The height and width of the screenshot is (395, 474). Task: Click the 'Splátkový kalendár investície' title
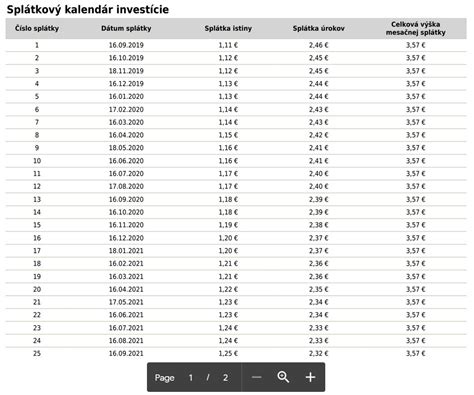click(88, 9)
